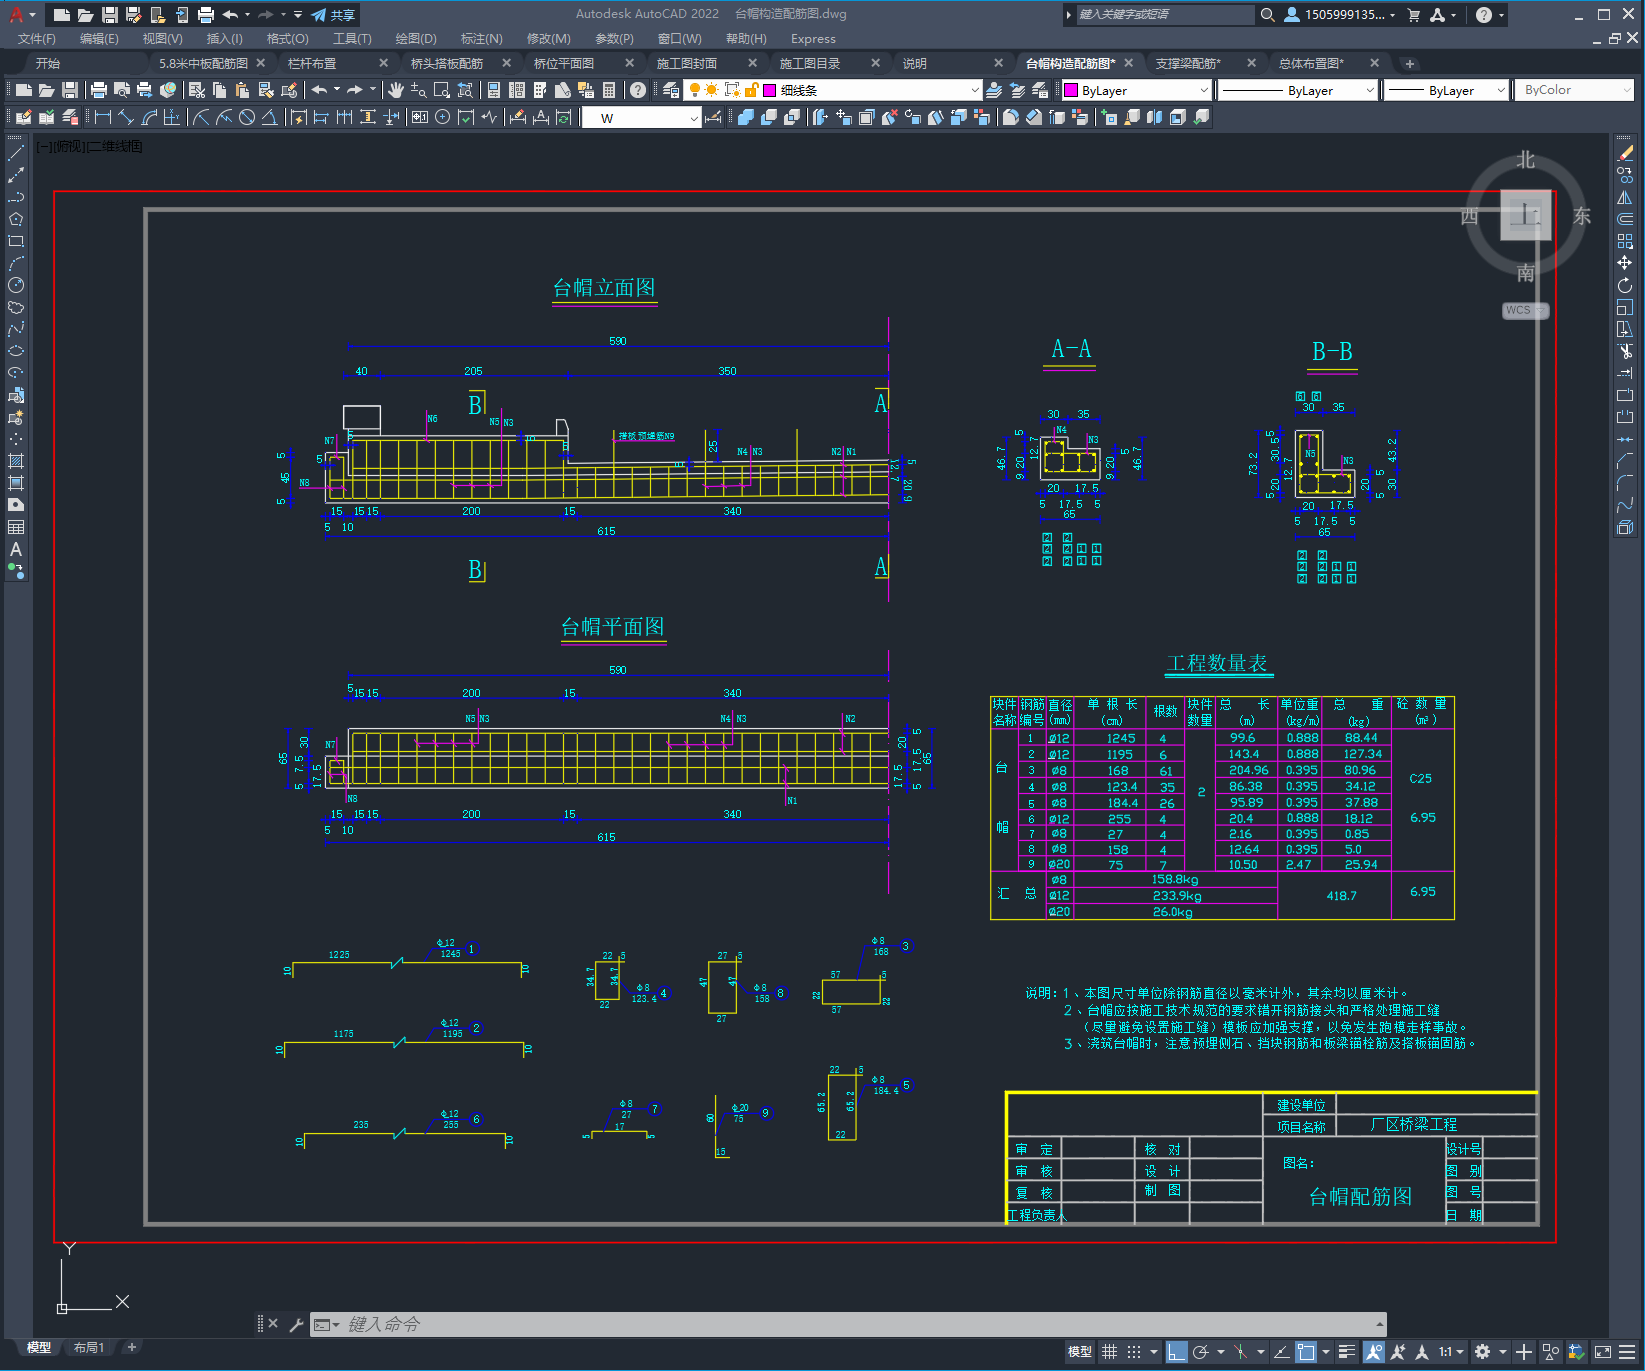The width and height of the screenshot is (1645, 1371).
Task: Click the Help question mark toolbar icon
Action: [638, 90]
